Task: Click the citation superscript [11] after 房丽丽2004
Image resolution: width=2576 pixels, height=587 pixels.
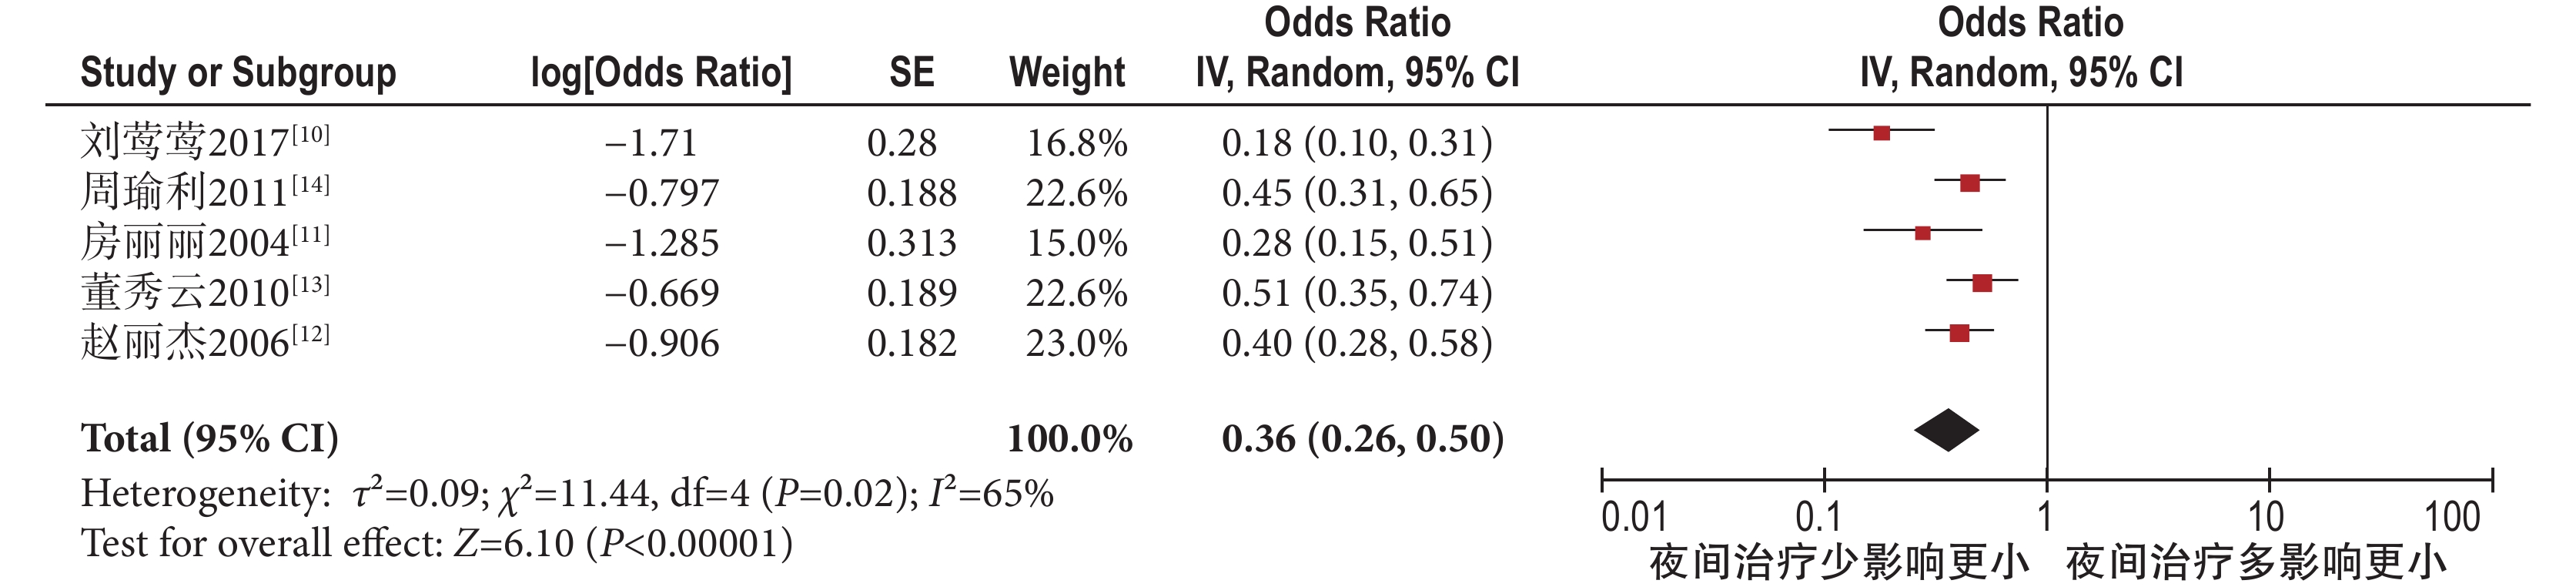Action: pyautogui.click(x=310, y=235)
